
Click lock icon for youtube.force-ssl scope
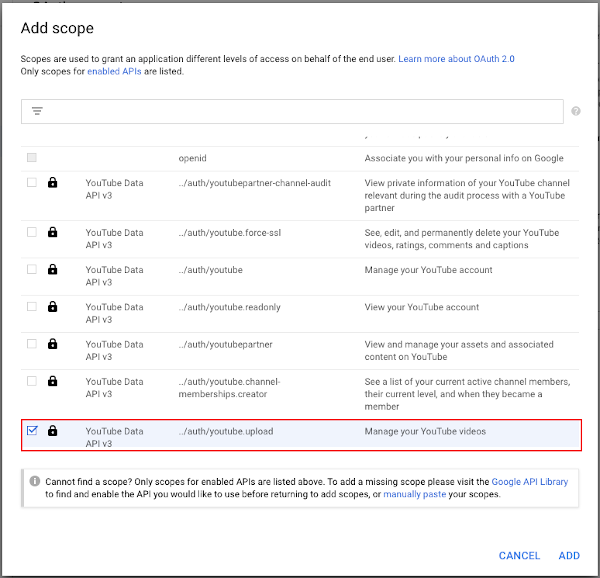click(52, 232)
